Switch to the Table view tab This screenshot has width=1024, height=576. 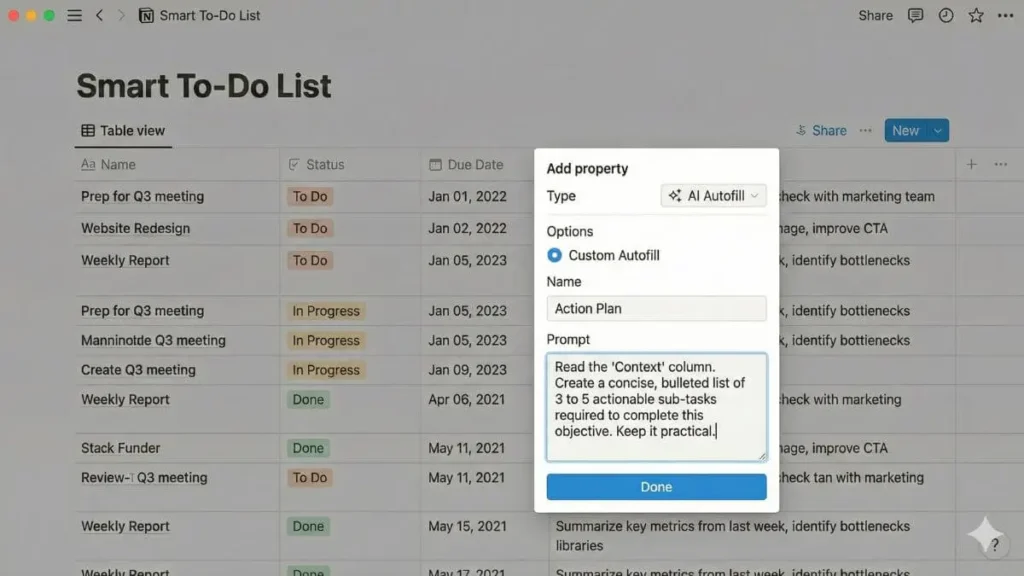(122, 130)
